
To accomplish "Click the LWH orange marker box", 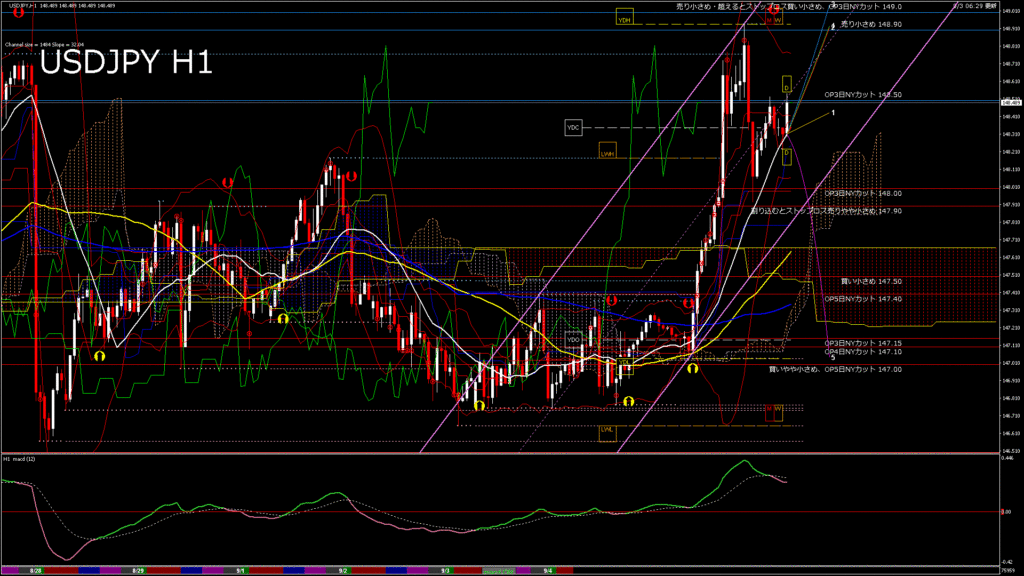I will 607,152.
